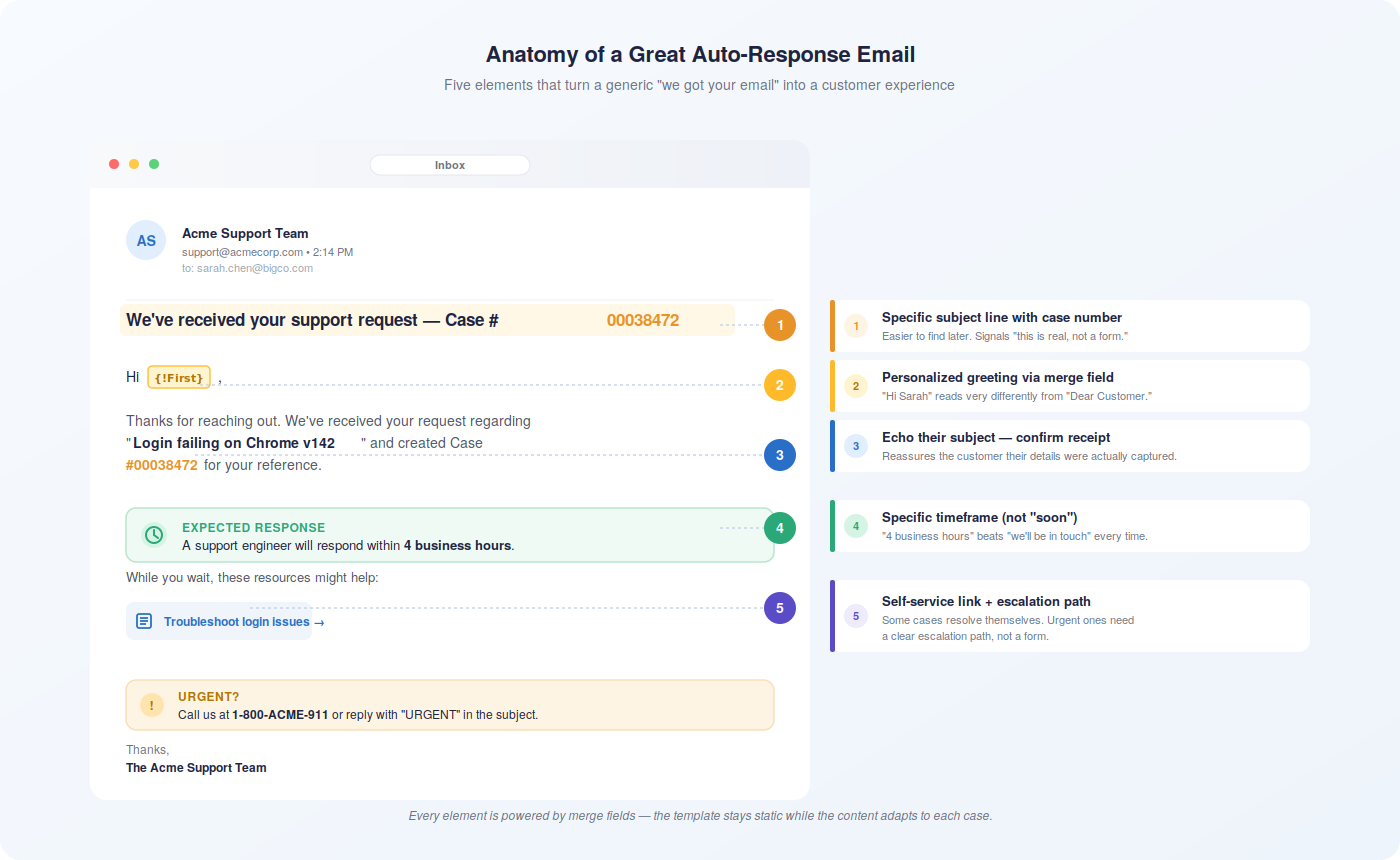Click blue callout marker number 3
Screen dimensions: 1400x860
coord(780,455)
